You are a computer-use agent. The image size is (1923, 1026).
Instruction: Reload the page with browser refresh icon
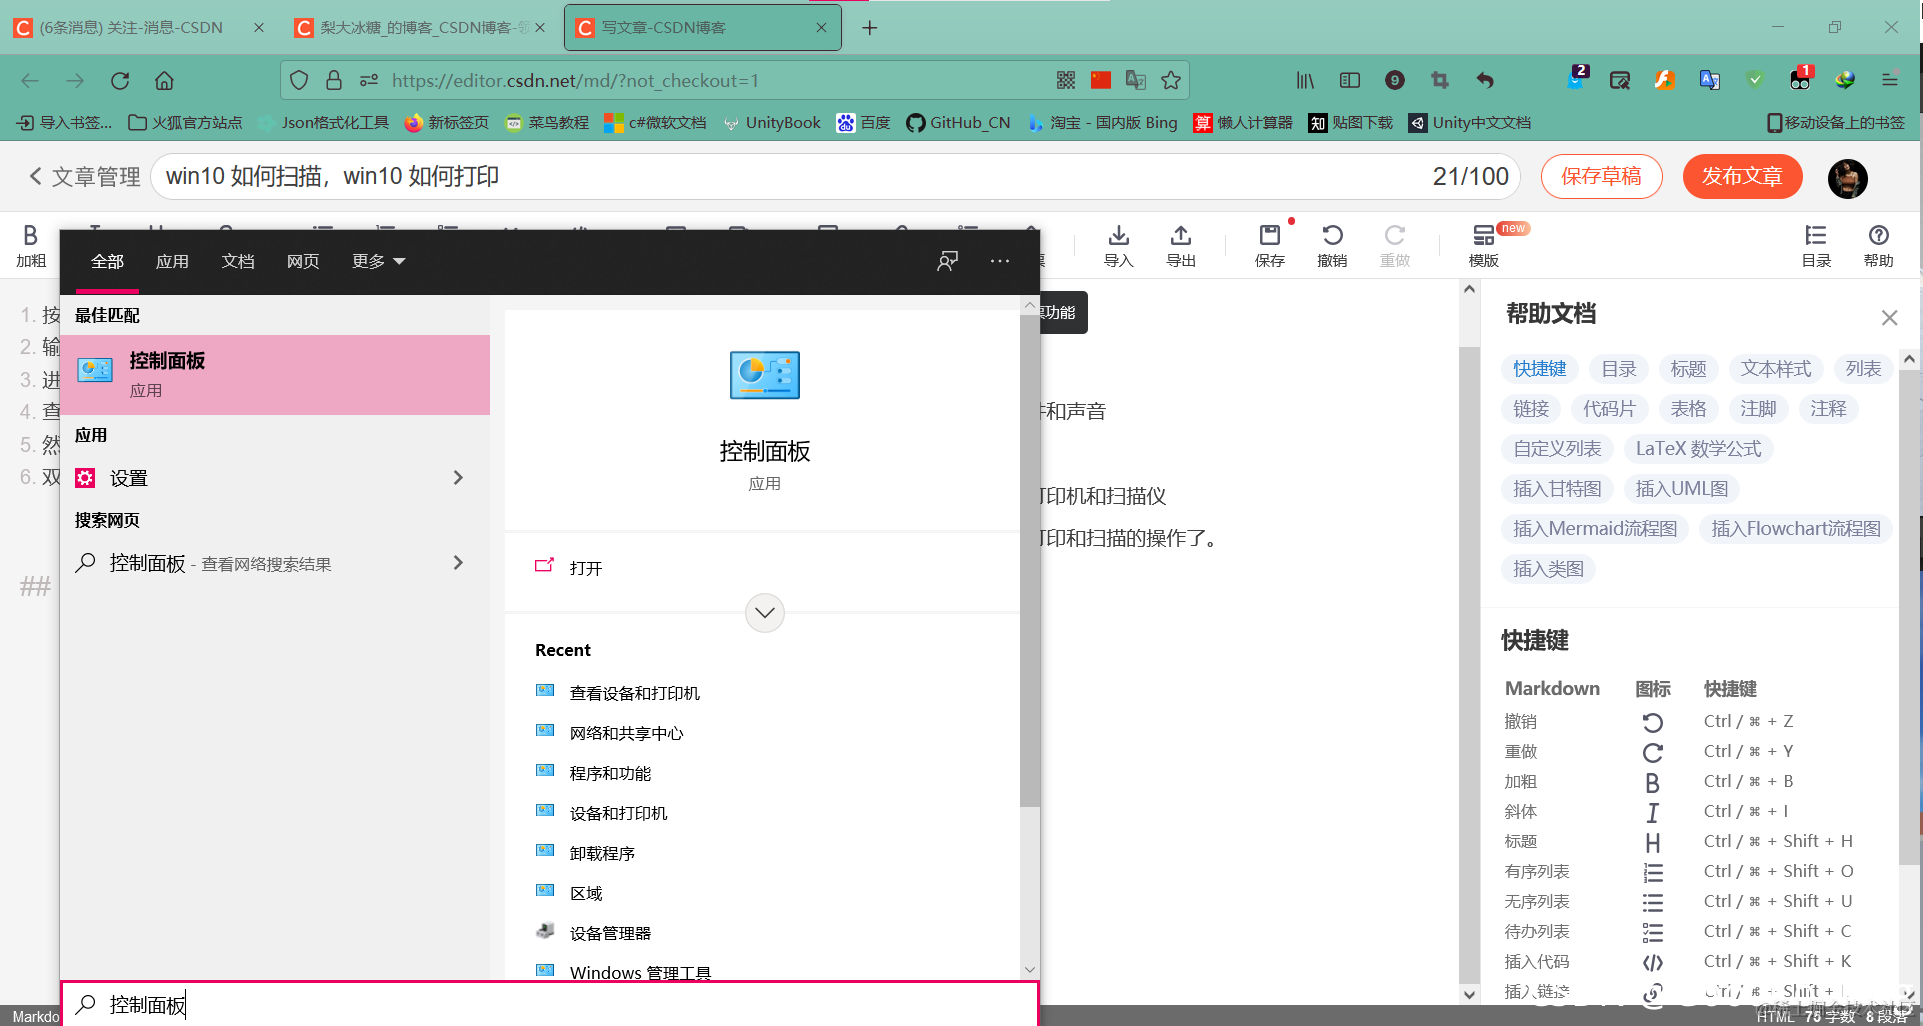[119, 80]
